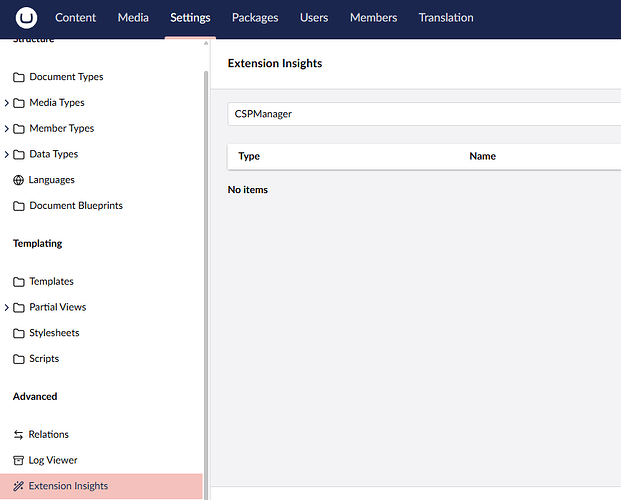Click the Media Types folder icon

tap(19, 103)
